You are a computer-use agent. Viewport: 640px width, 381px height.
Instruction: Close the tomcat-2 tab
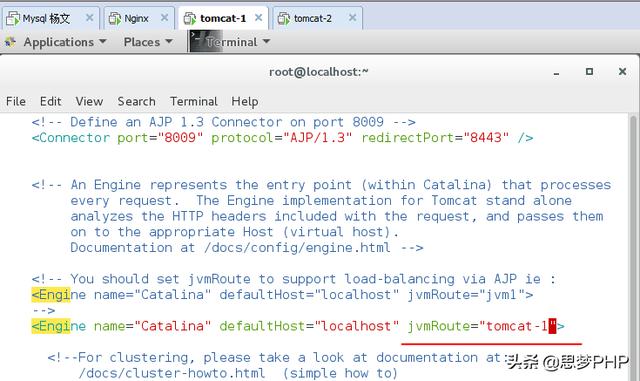click(353, 18)
